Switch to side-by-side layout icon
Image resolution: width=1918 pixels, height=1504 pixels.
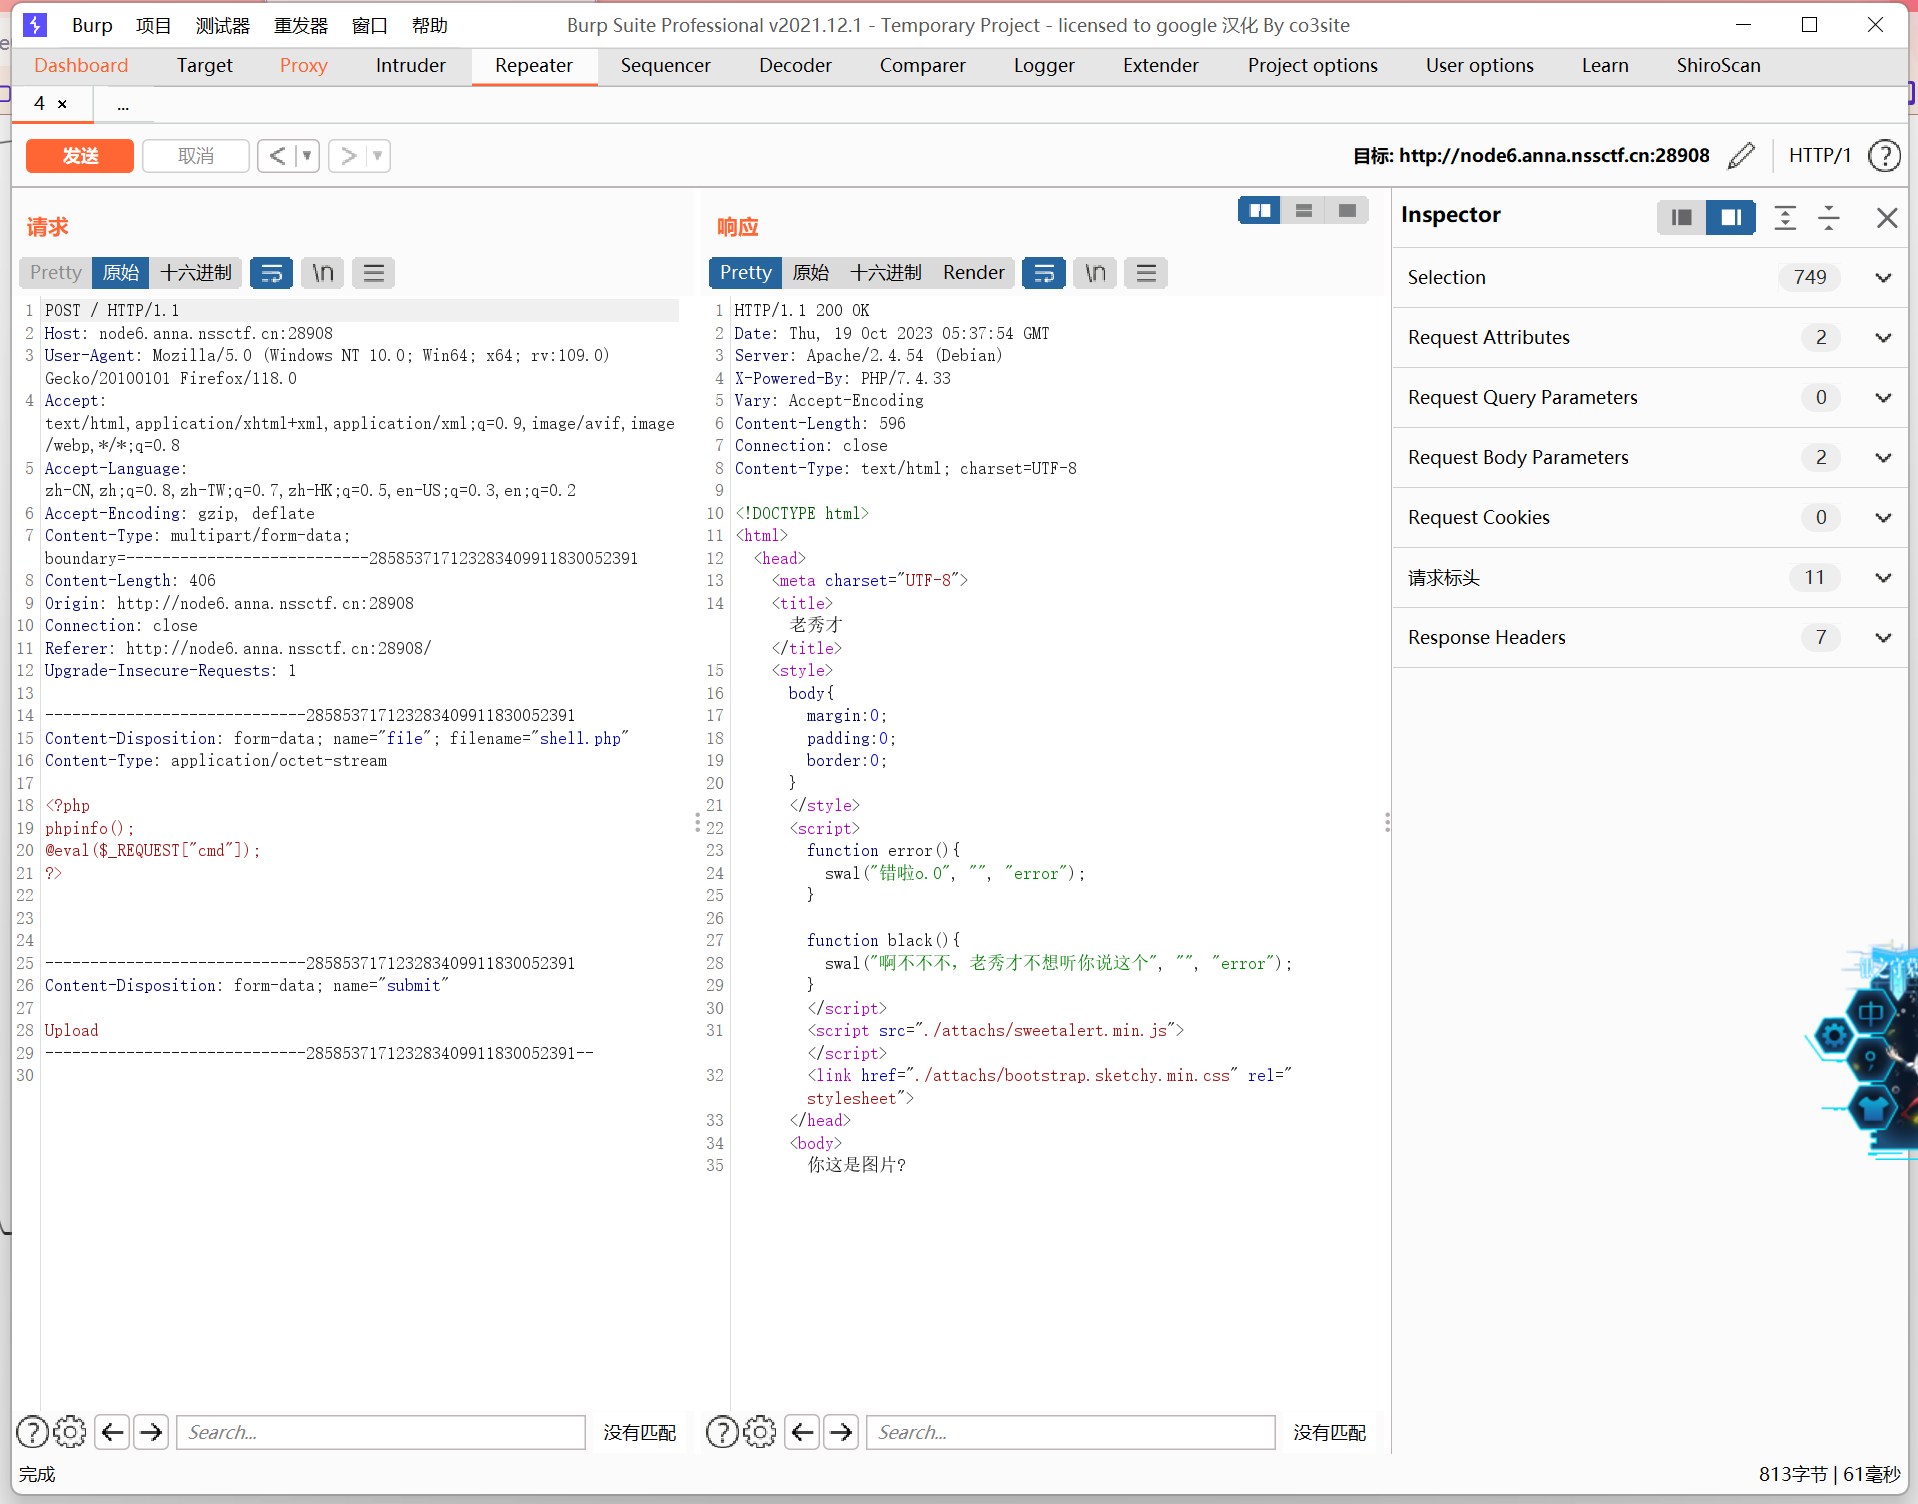point(1260,210)
